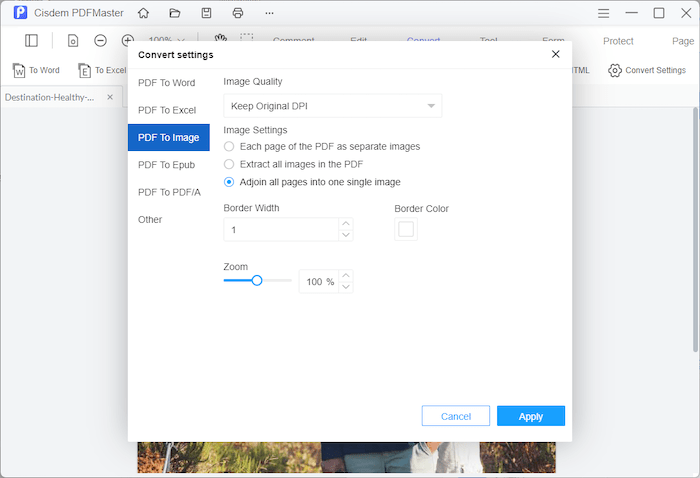The width and height of the screenshot is (700, 478).
Task: Select Adjoin all pages into one image
Action: point(229,182)
